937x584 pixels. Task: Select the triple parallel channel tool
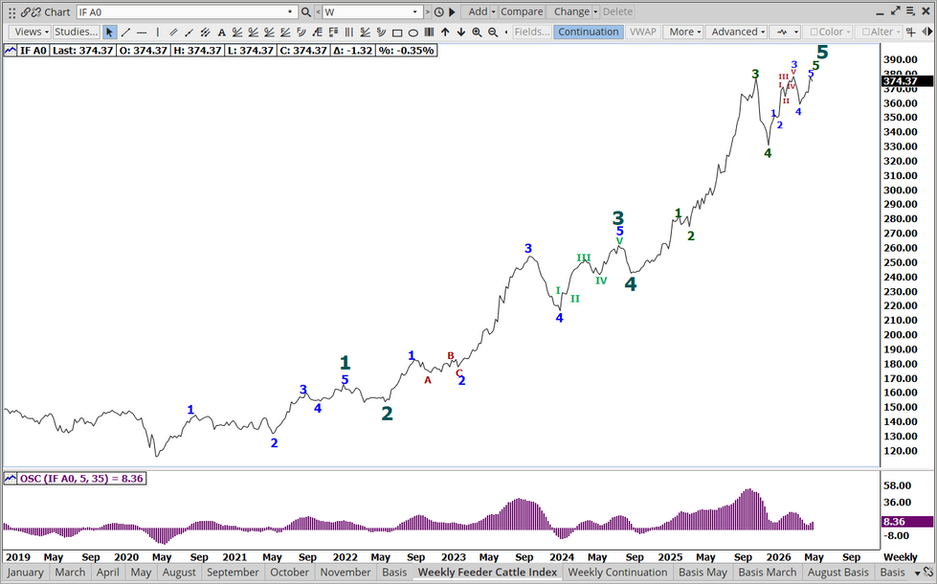206,32
